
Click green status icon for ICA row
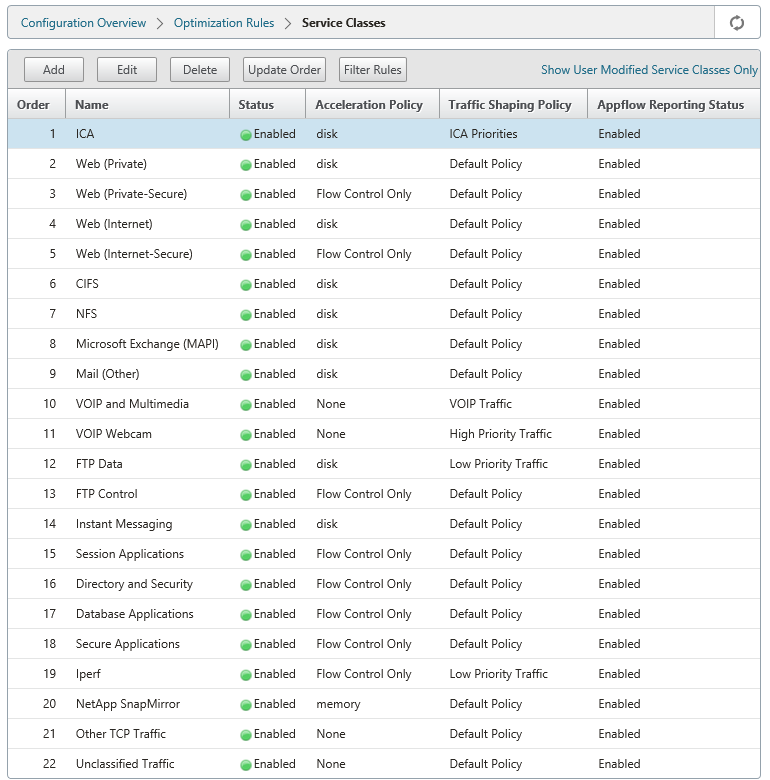click(x=246, y=135)
